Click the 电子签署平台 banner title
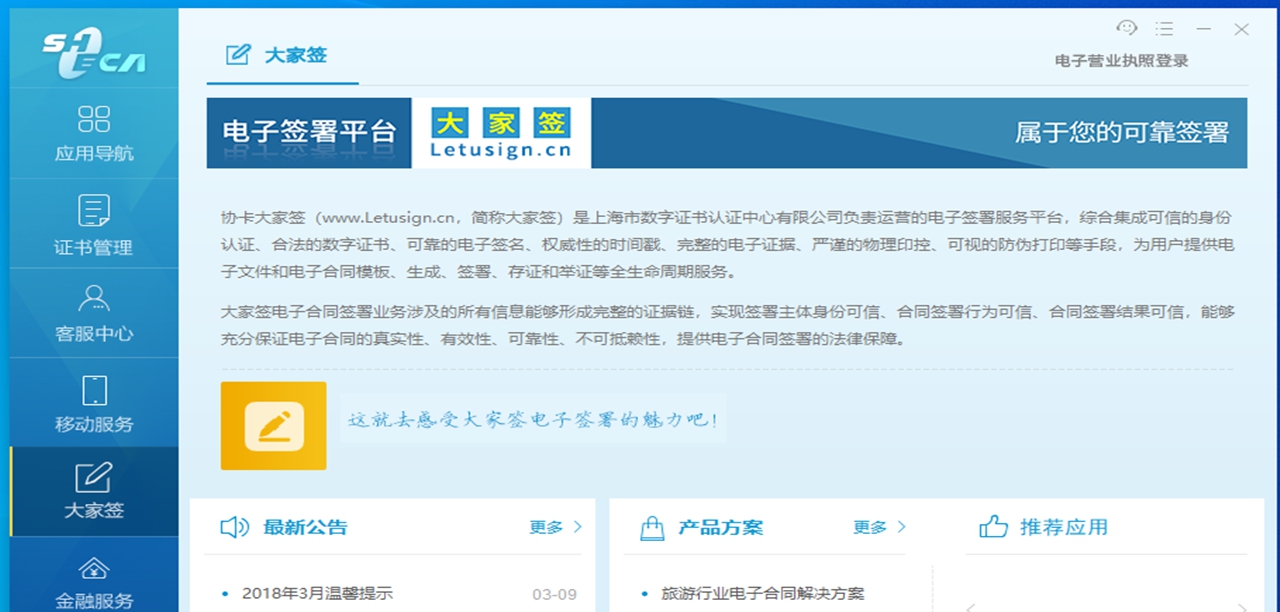 (x=309, y=132)
